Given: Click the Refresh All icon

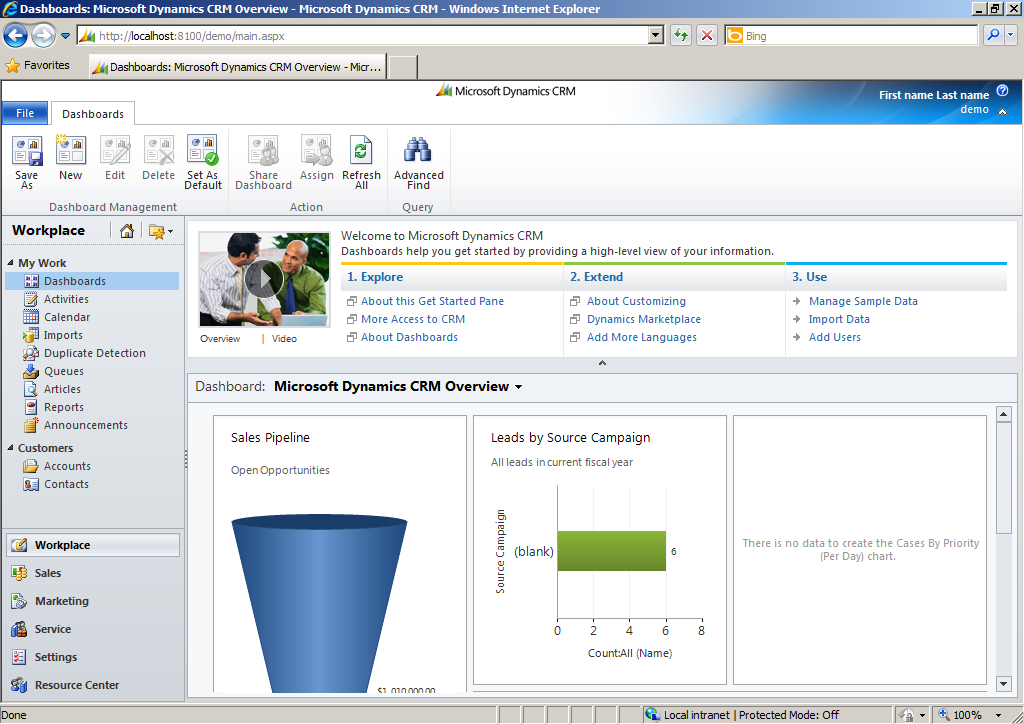Looking at the screenshot, I should pos(361,152).
